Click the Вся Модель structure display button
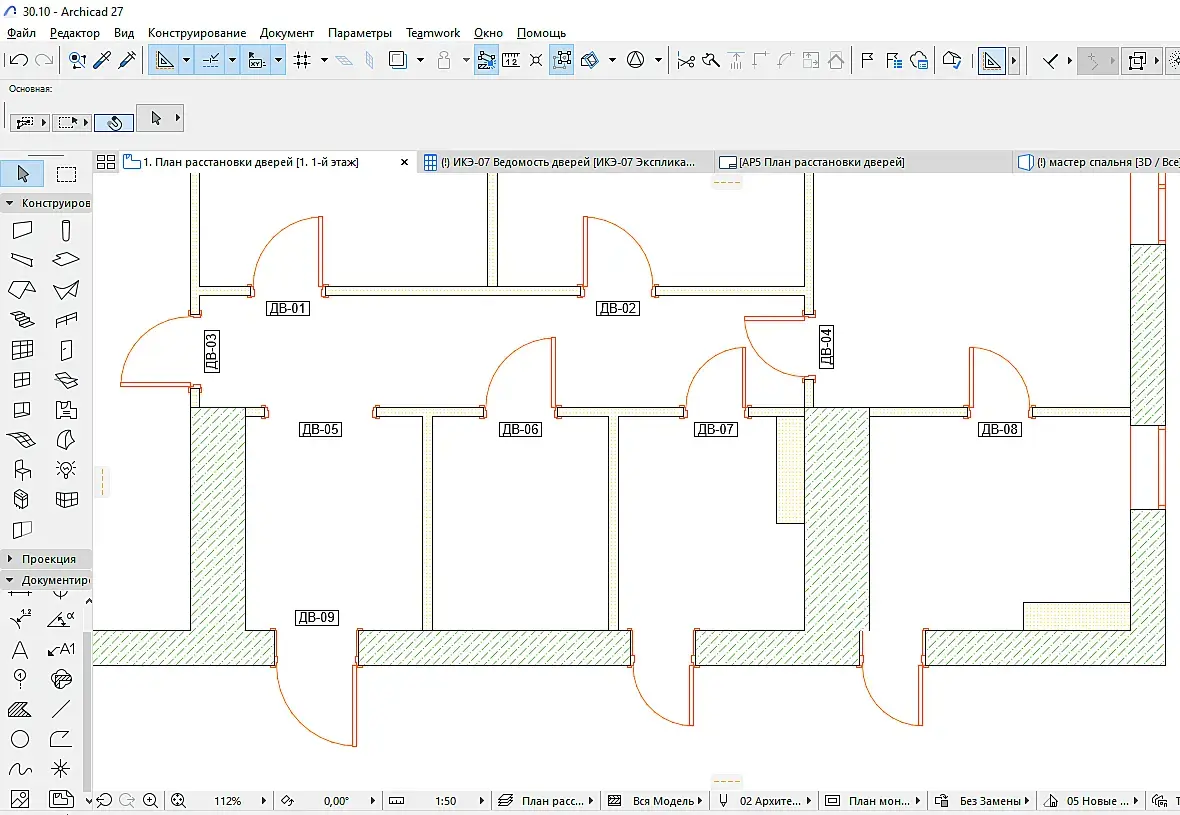1180x815 pixels. click(662, 801)
